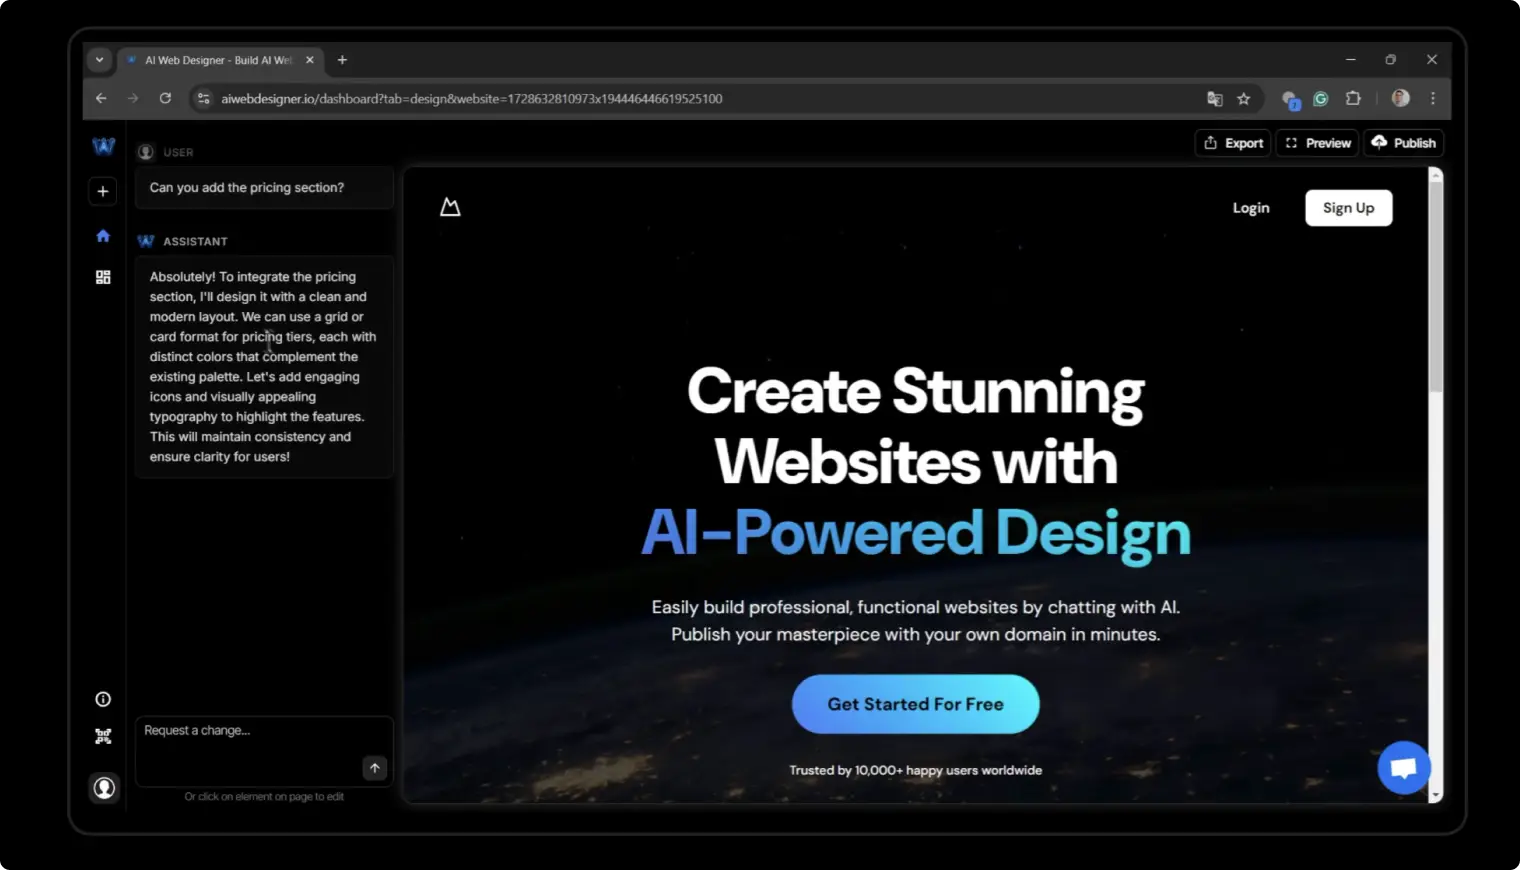Open the home icon in the sidebar

pos(103,236)
